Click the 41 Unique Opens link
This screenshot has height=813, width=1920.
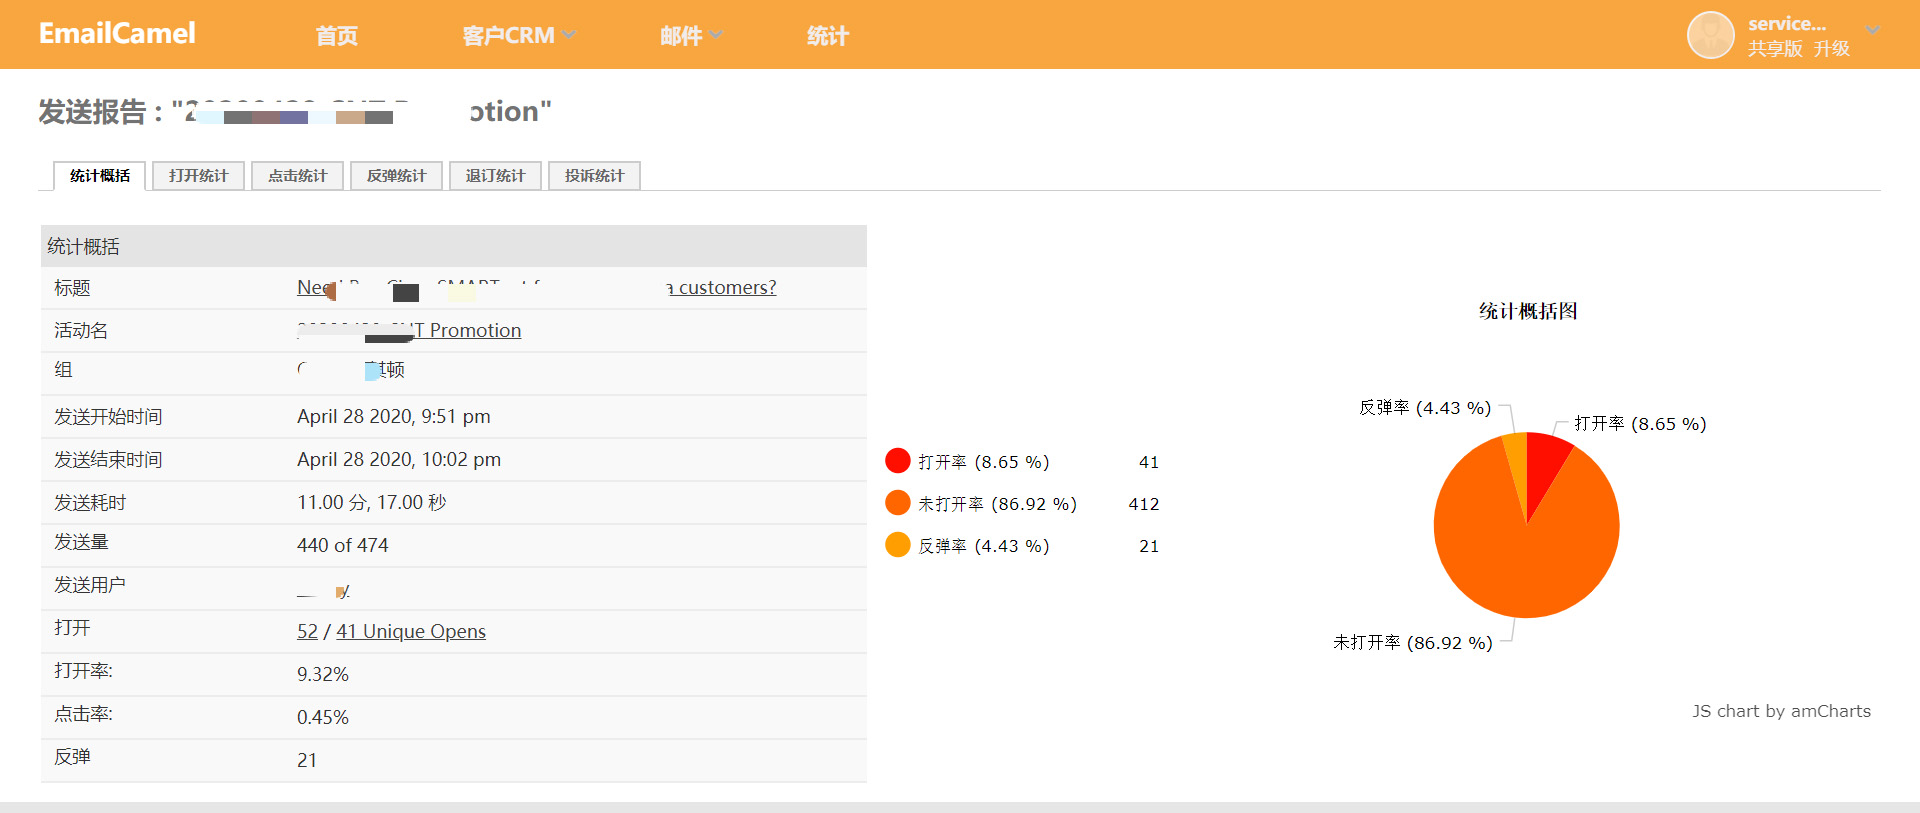411,632
